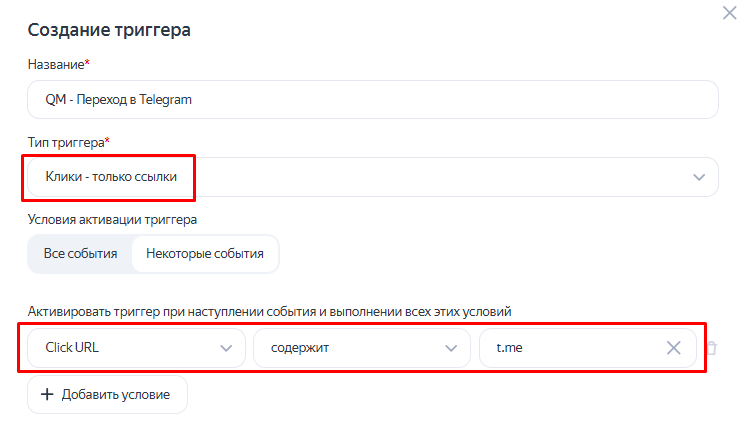
Task: Click the Условия активации триггера label
Action: 112,219
